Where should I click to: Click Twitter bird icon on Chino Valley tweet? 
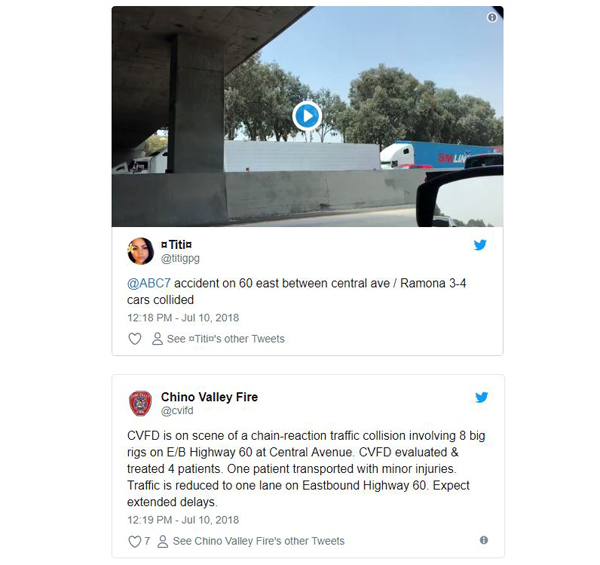481,397
